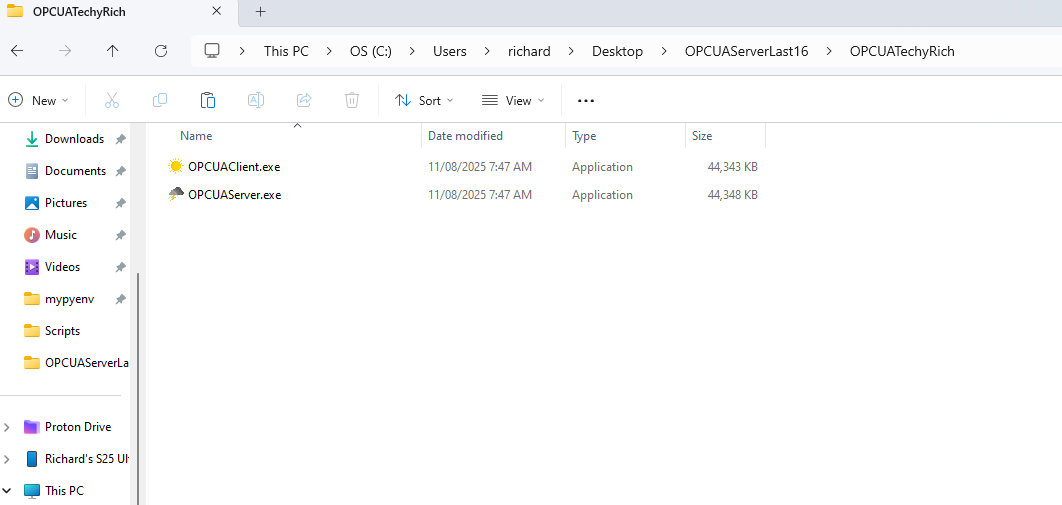Open the View dropdown menu

point(513,100)
